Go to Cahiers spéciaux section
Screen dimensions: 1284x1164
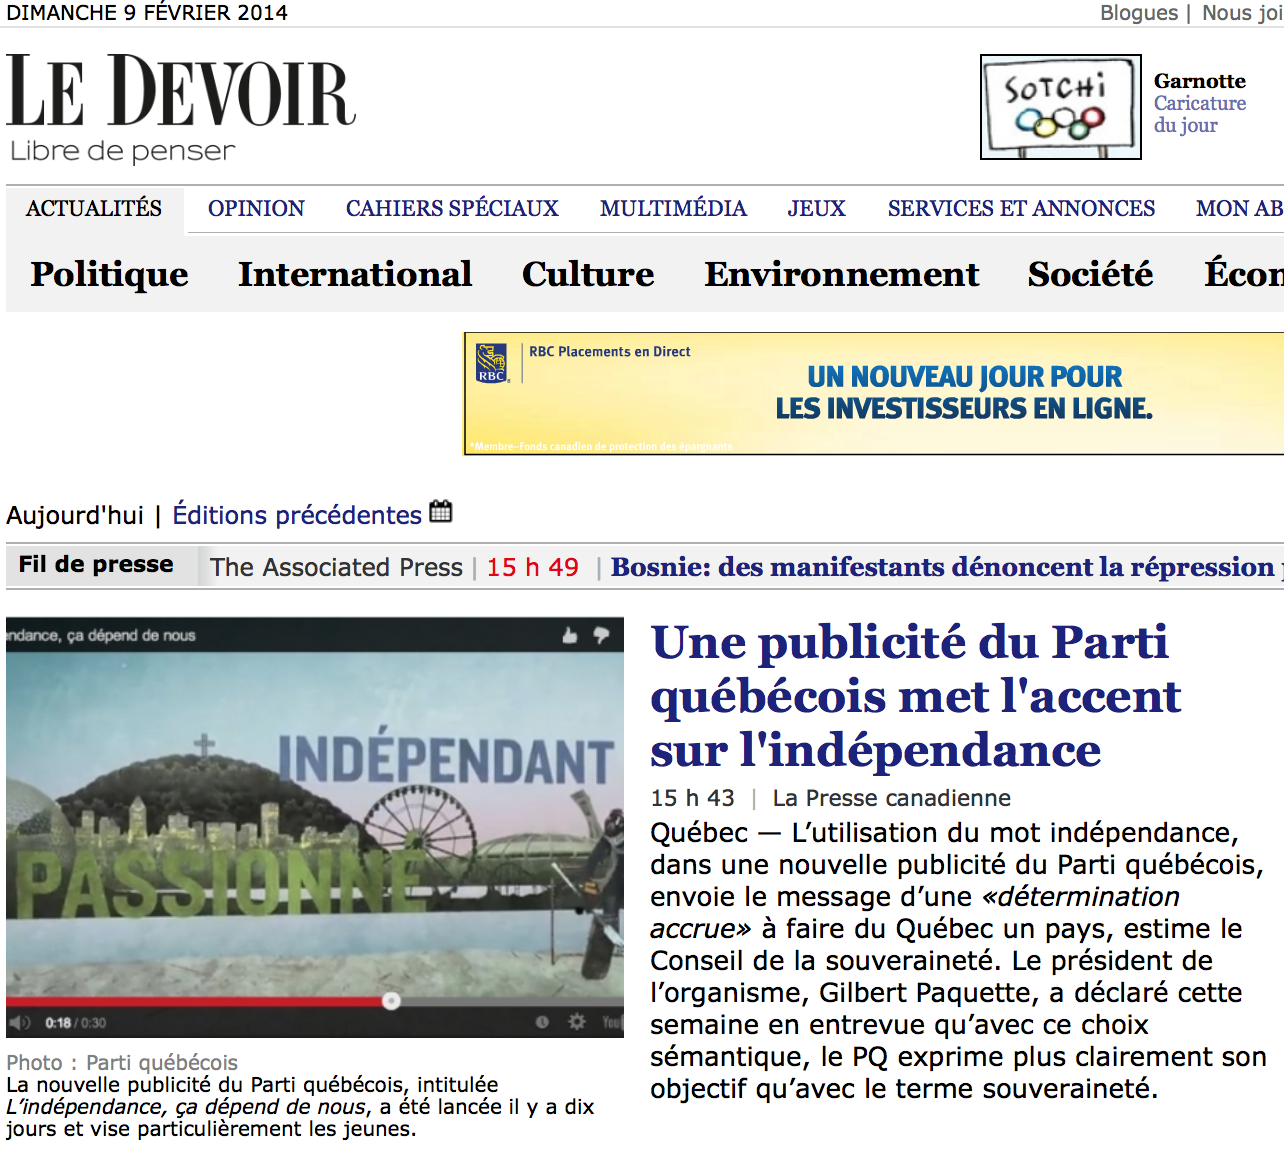click(x=452, y=209)
